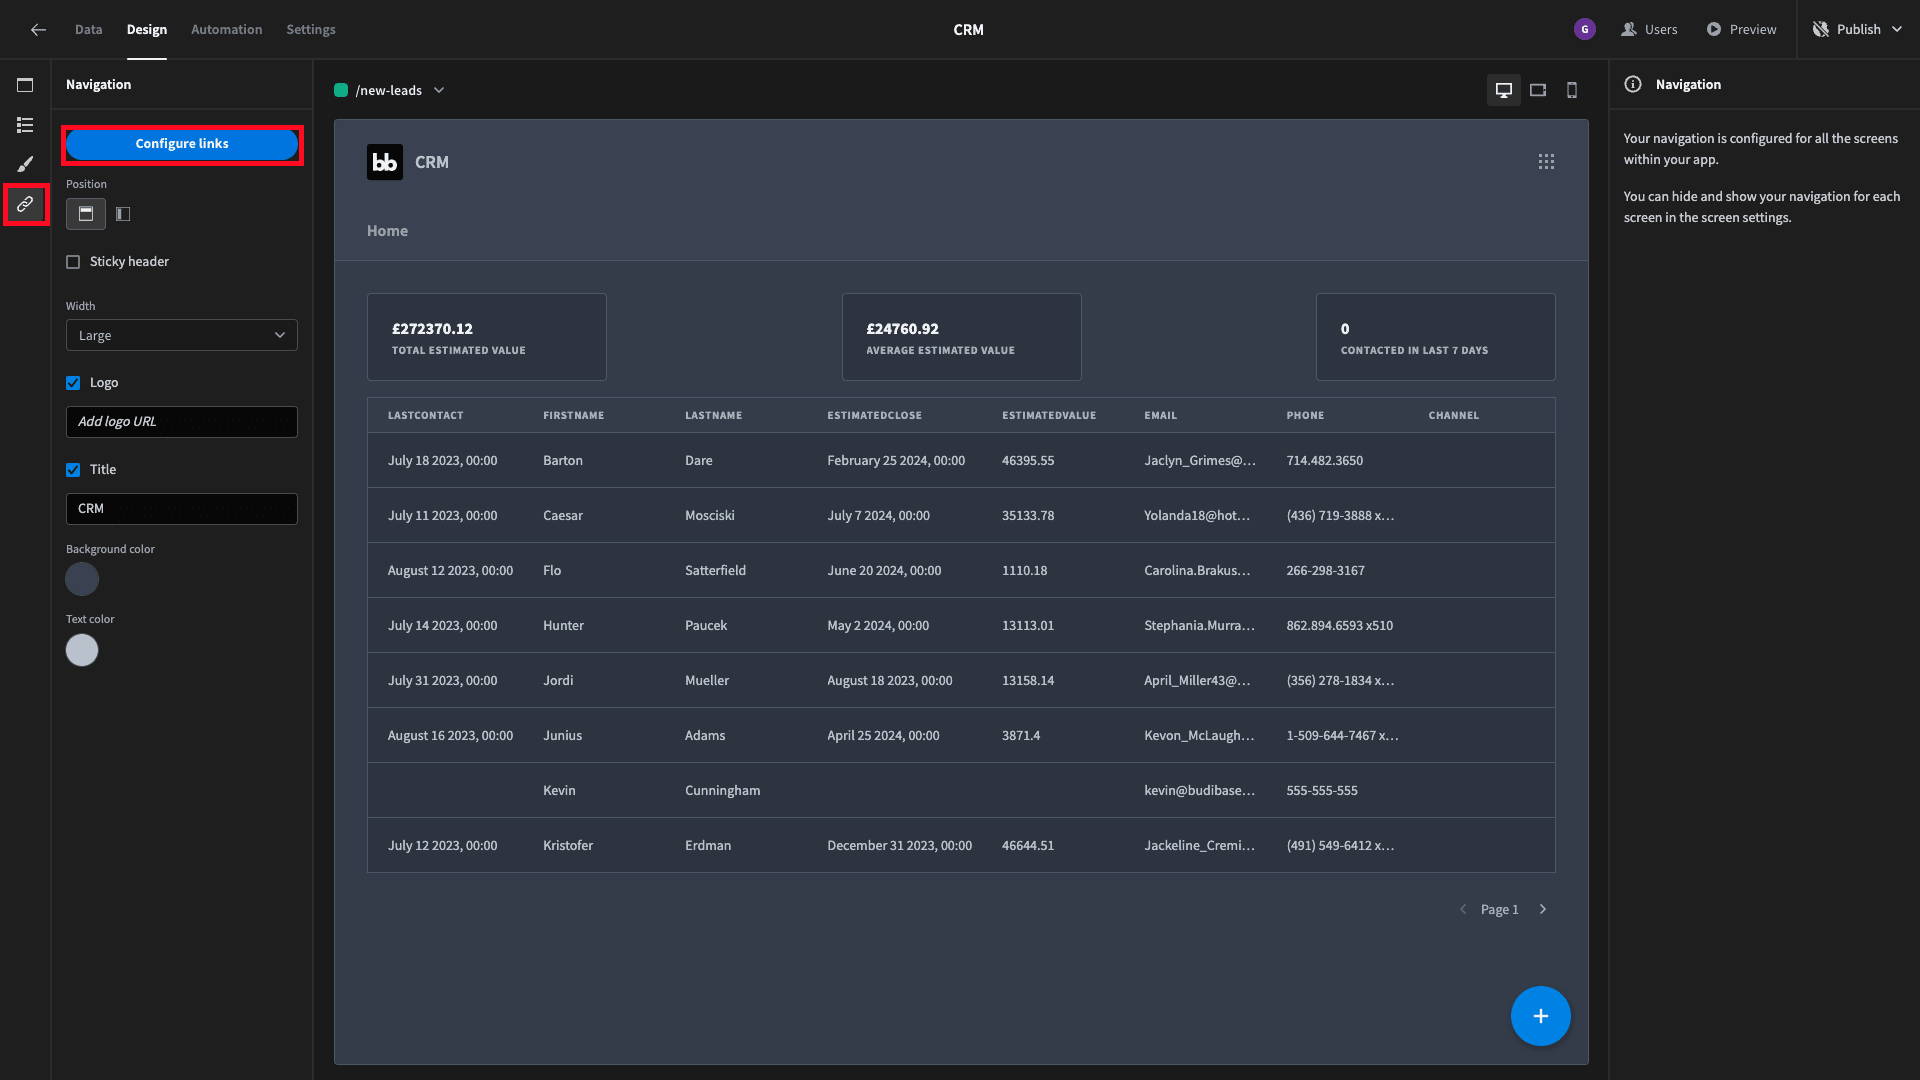Screen dimensions: 1920x1080
Task: Select top navigation position icon
Action: click(x=86, y=214)
